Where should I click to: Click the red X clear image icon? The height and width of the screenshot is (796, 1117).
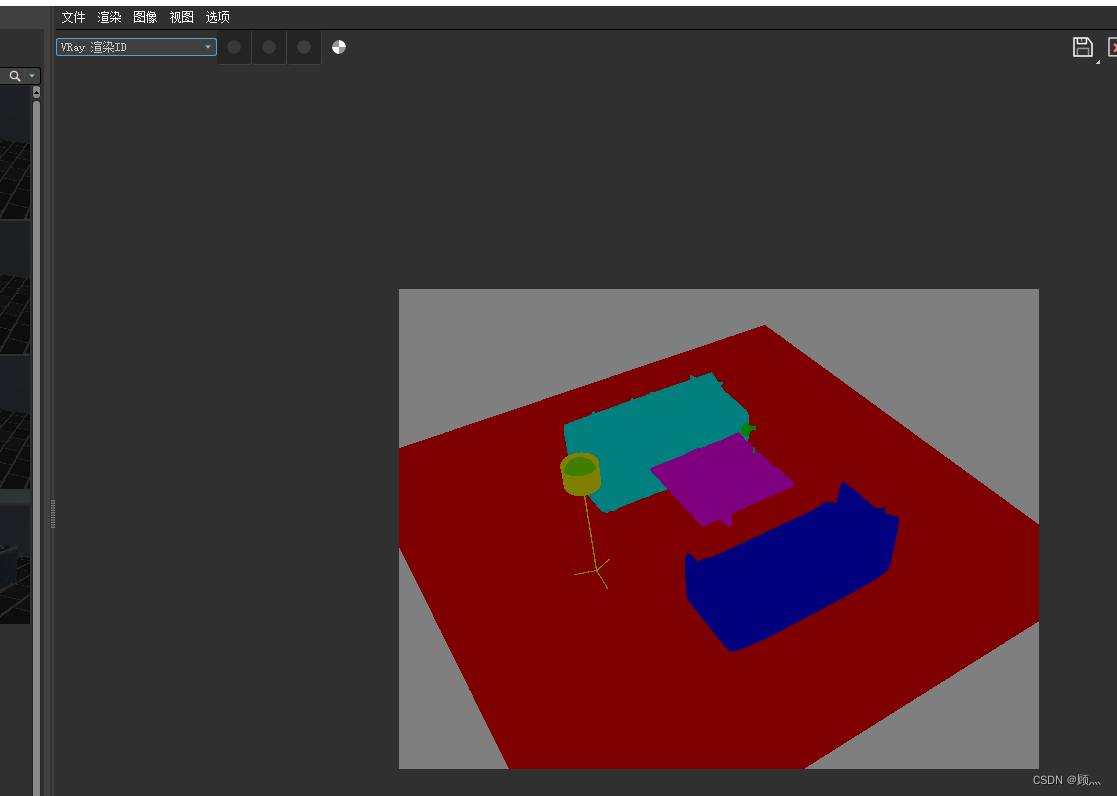click(x=1112, y=46)
